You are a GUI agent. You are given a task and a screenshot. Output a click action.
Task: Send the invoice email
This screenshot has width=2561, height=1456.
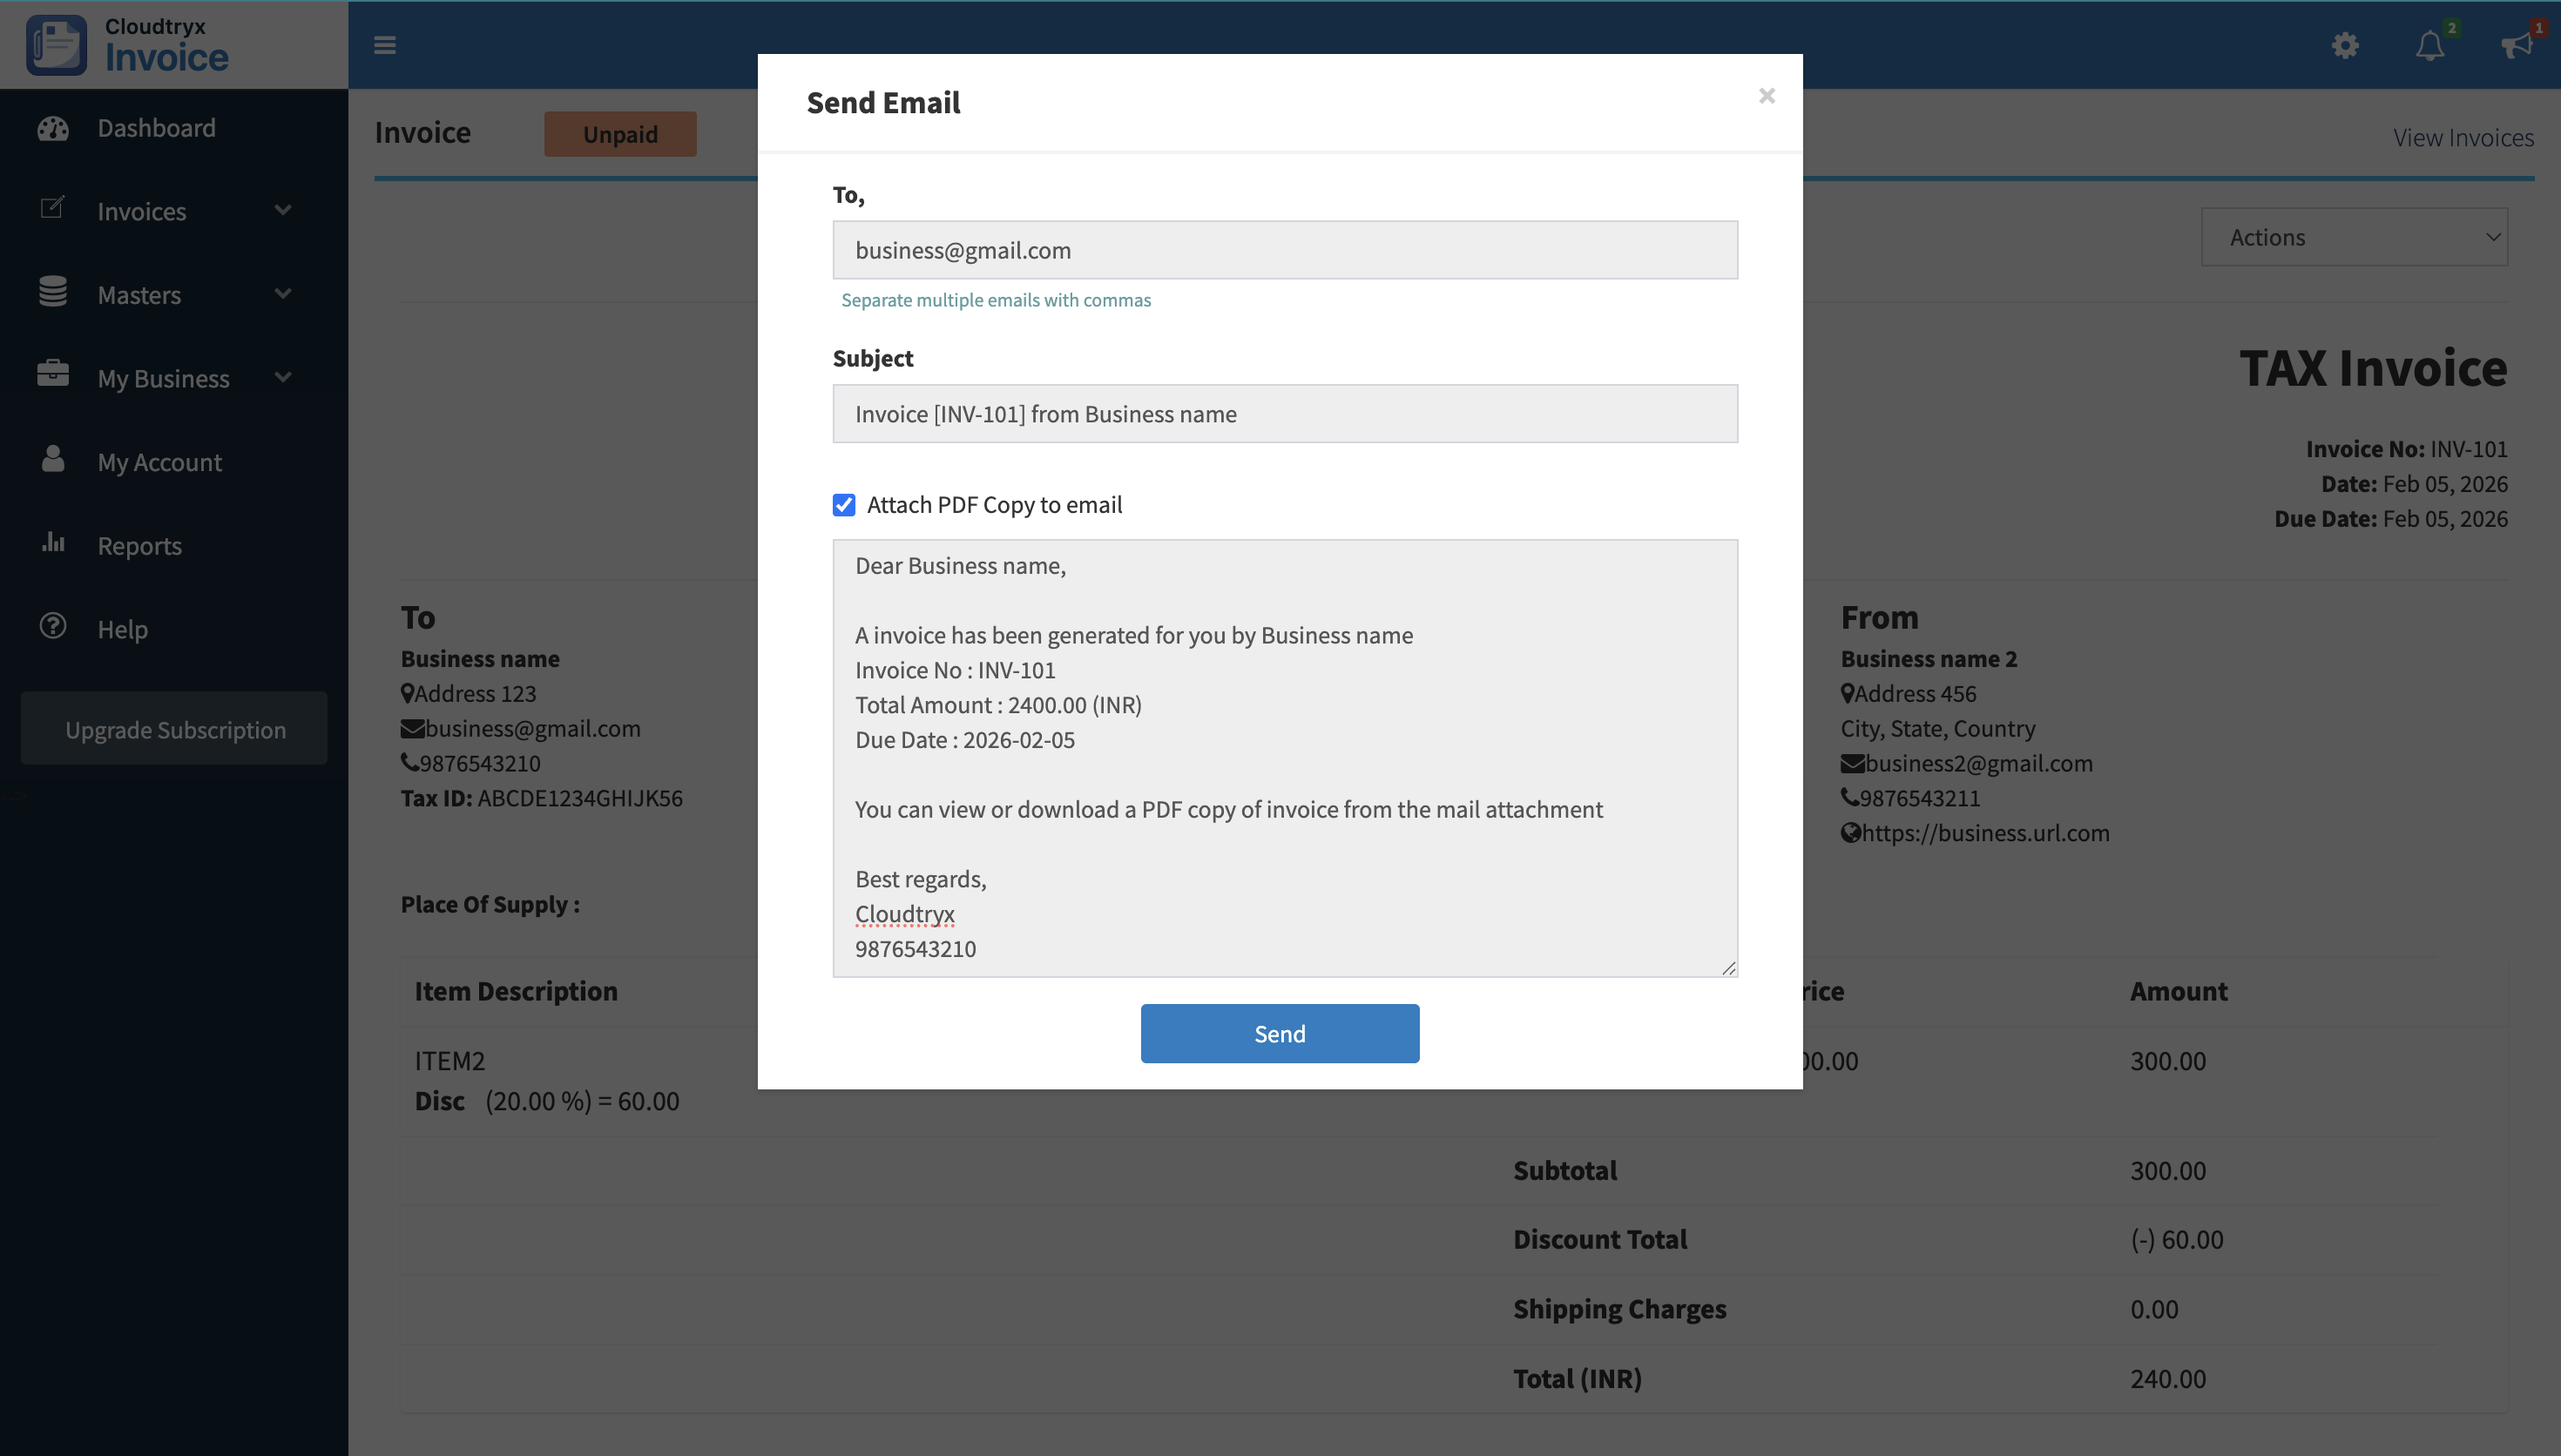pyautogui.click(x=1280, y=1033)
